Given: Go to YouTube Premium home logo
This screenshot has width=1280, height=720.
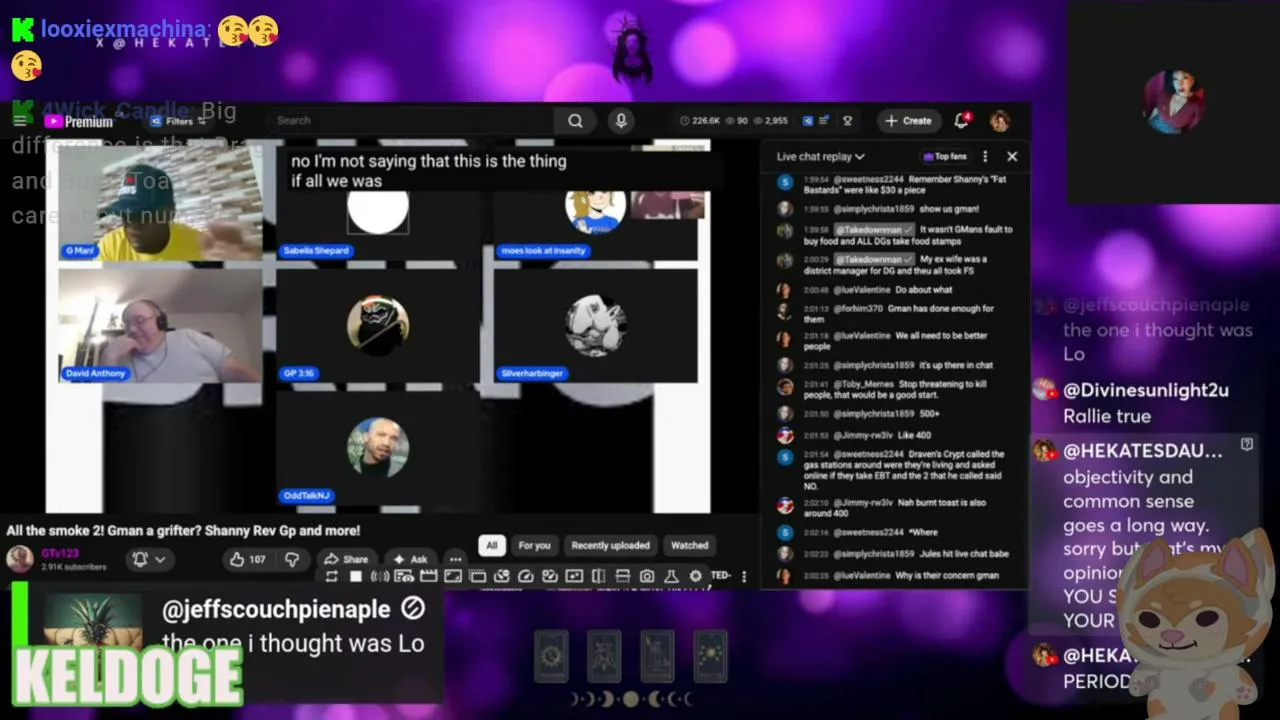Looking at the screenshot, I should [x=79, y=122].
